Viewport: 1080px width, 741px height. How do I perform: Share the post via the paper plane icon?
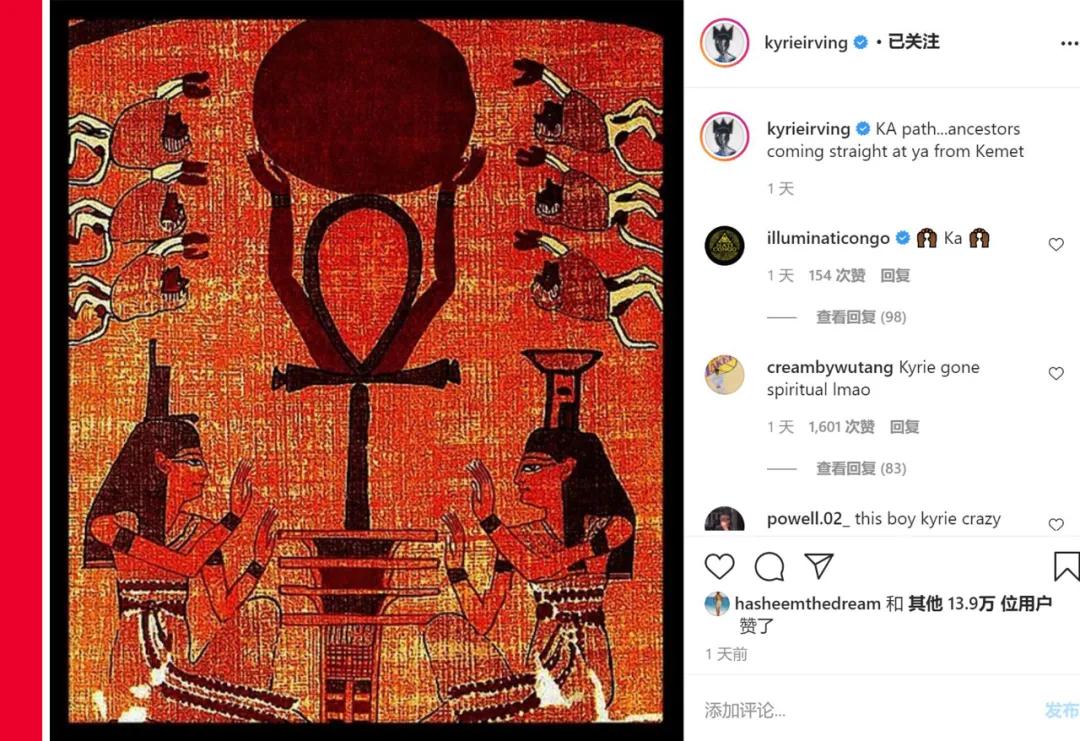point(819,566)
